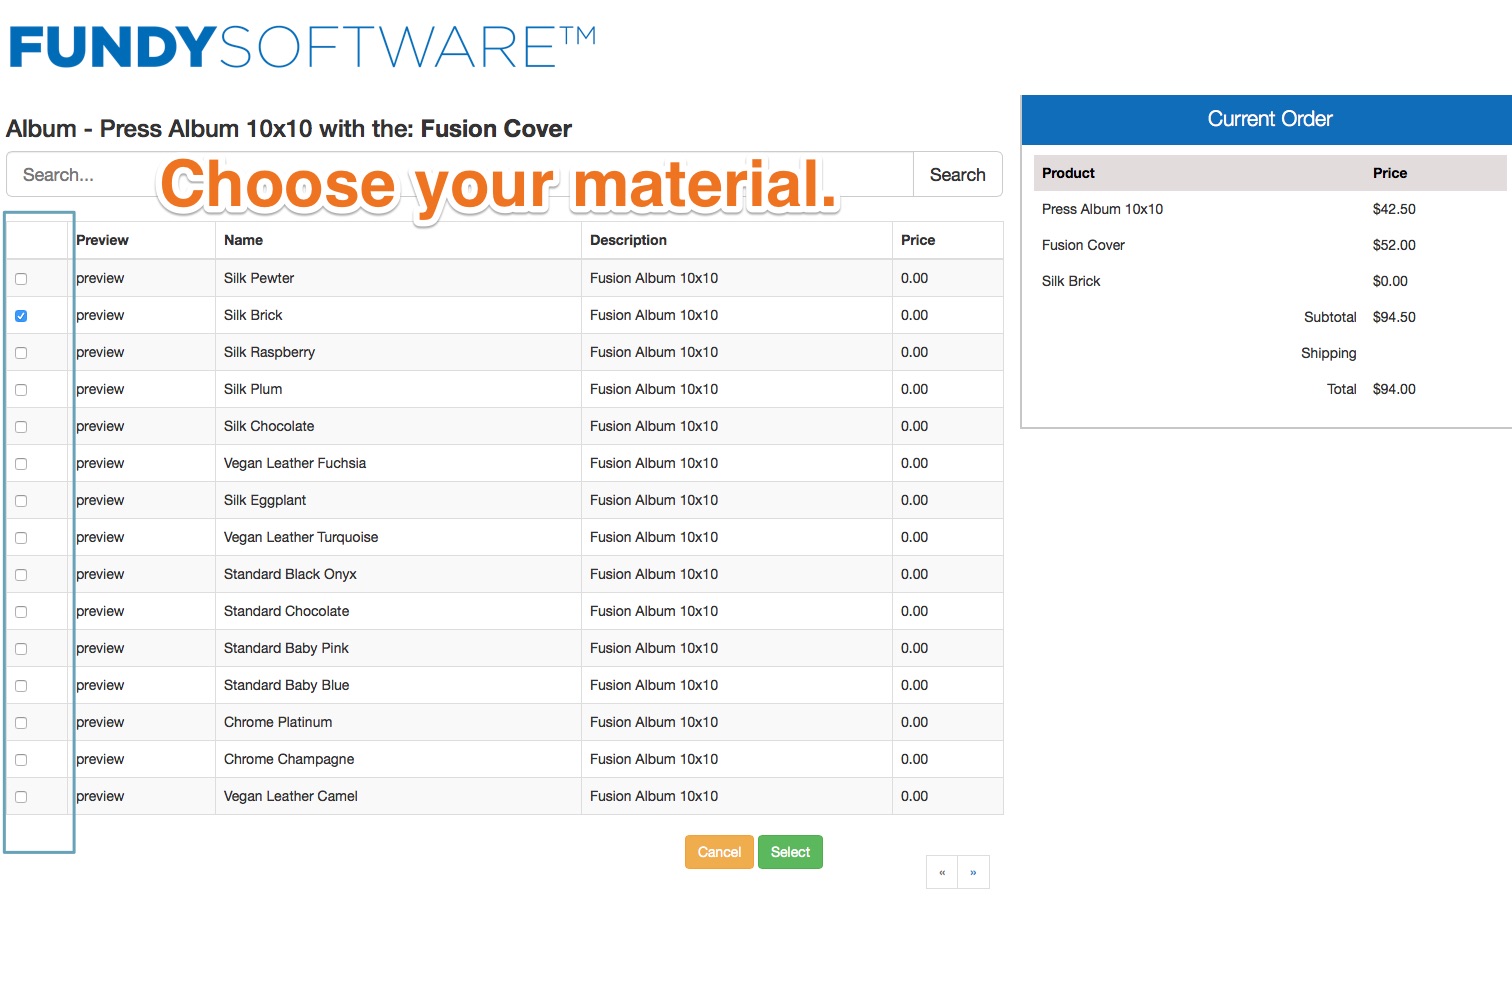Open preview link for Silk Plum
This screenshot has width=1512, height=985.
[100, 389]
